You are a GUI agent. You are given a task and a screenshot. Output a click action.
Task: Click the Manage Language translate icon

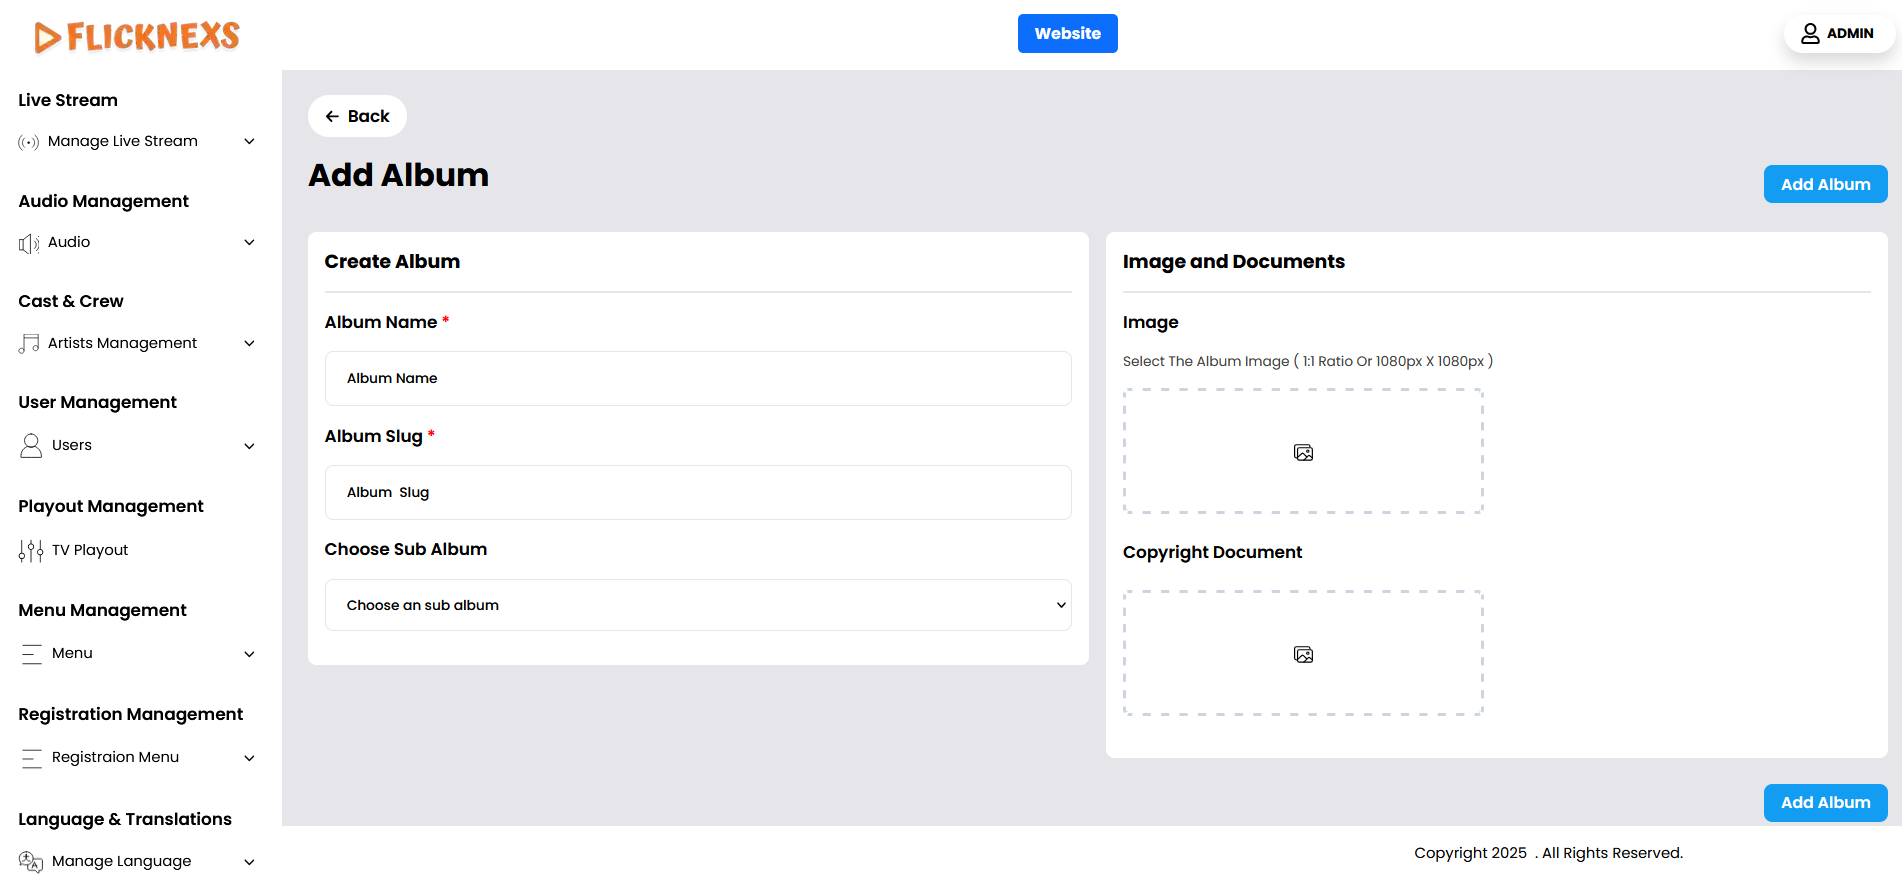[x=31, y=862]
